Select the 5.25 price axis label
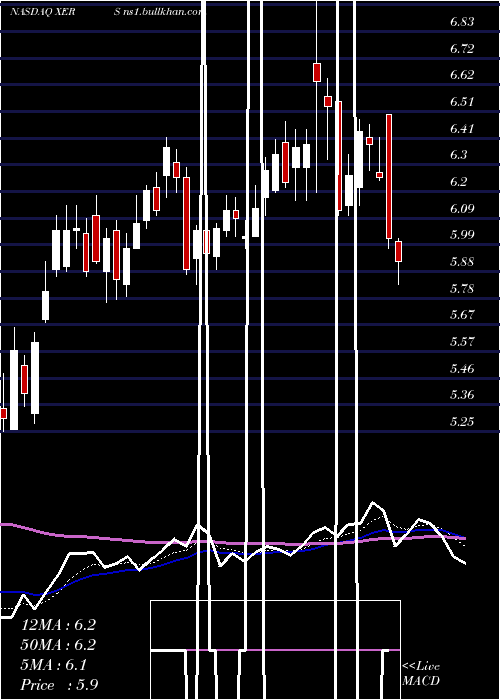500x700 pixels. 462,422
